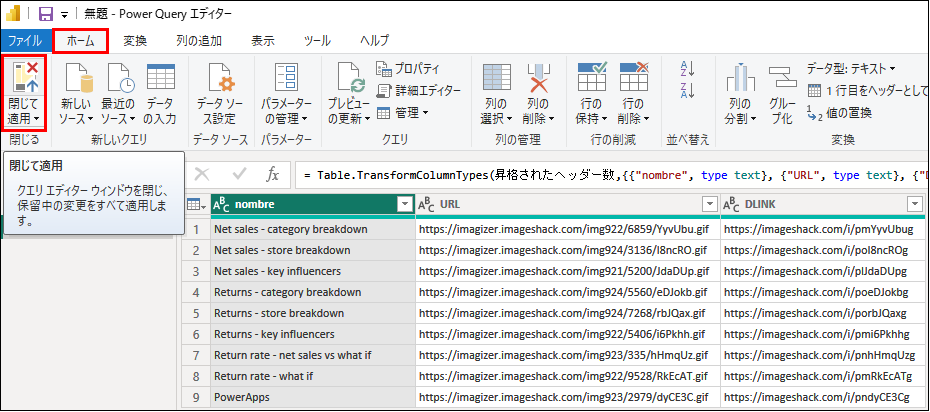
Task: Open the nombre column filter dropdown
Action: [405, 205]
